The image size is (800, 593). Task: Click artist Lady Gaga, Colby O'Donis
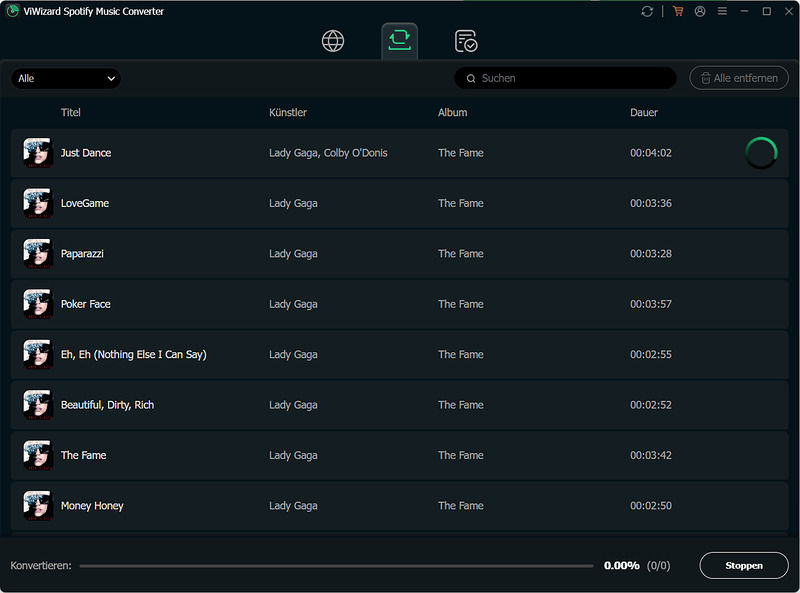(x=328, y=153)
